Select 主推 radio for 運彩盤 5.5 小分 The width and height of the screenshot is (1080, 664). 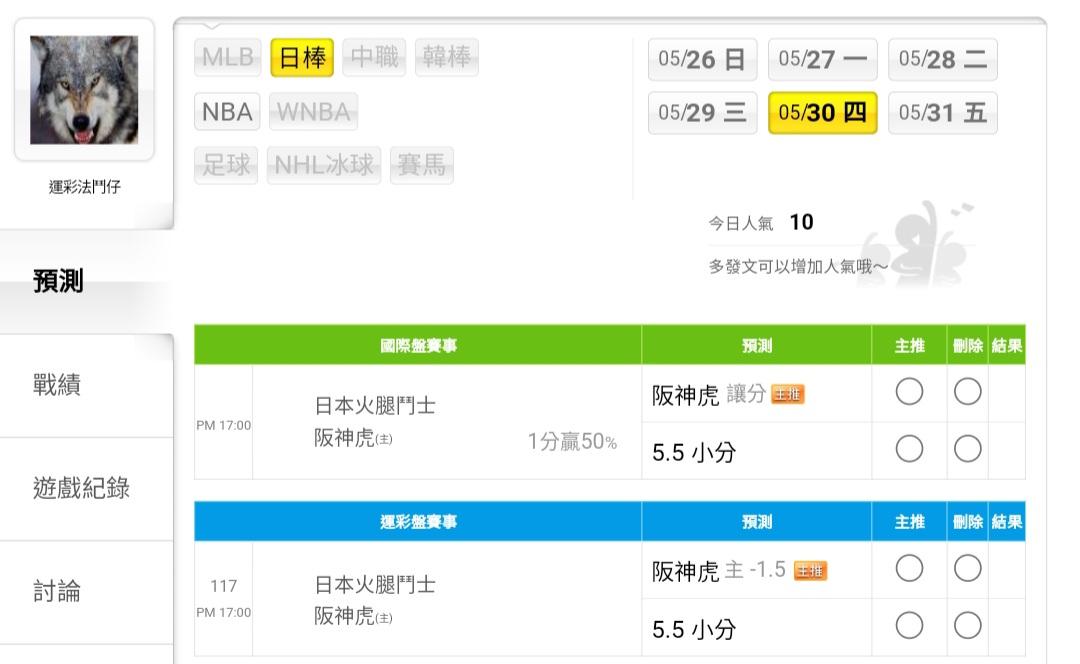[x=909, y=626]
